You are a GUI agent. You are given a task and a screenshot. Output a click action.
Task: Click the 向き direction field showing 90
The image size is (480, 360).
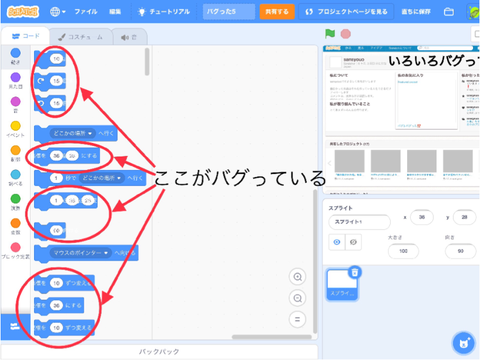pyautogui.click(x=461, y=251)
